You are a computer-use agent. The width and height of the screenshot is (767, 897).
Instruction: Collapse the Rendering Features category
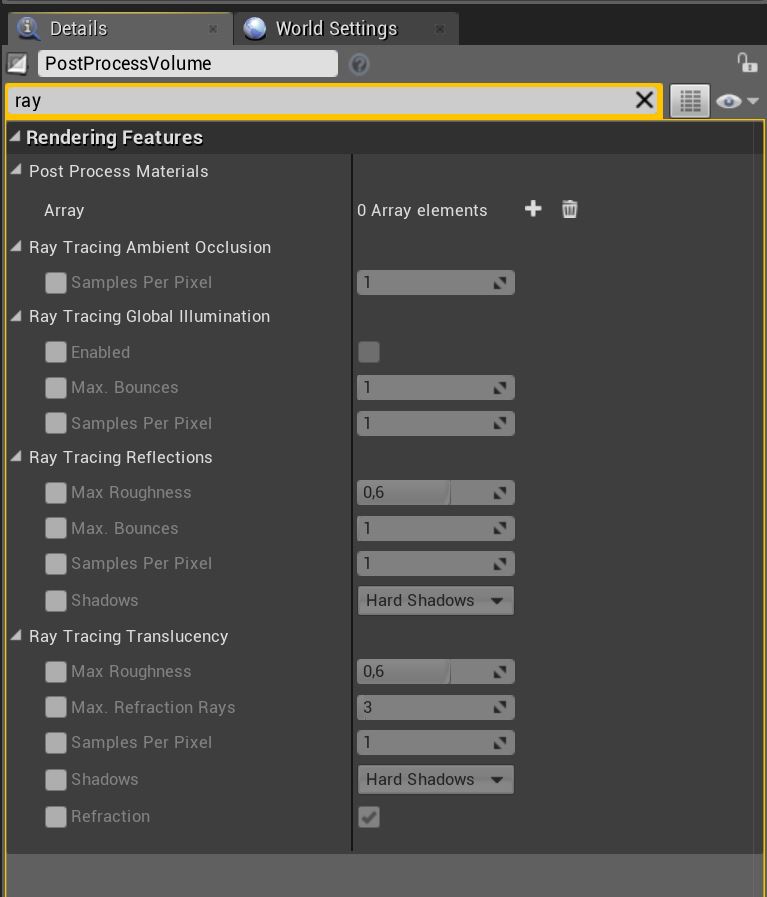point(14,137)
